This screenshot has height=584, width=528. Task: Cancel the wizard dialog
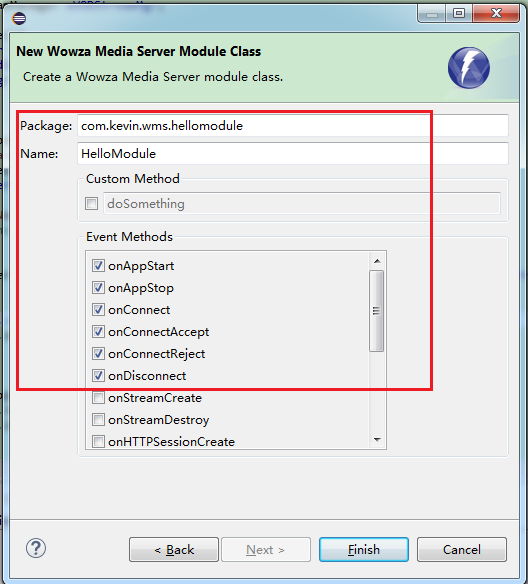coord(462,549)
